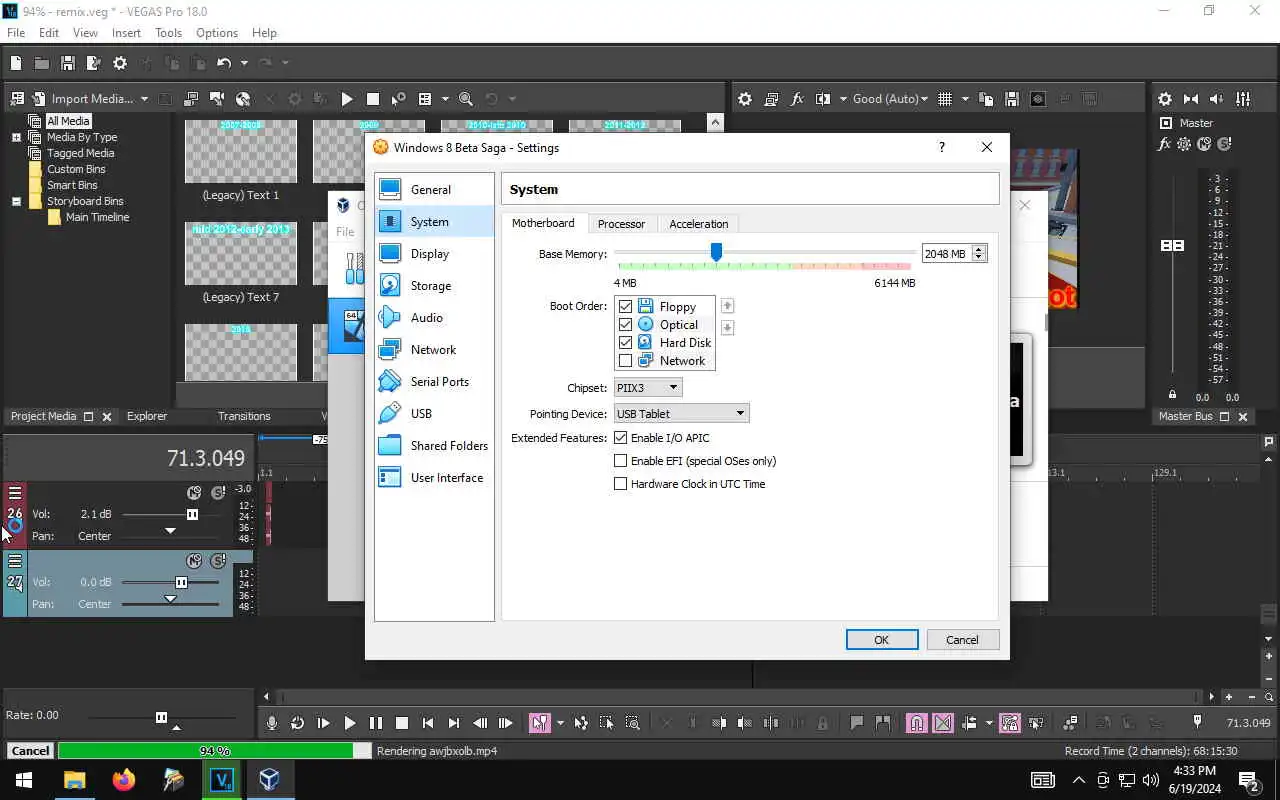This screenshot has height=800, width=1280.
Task: Increase Base Memory spinner value
Action: tap(979, 250)
